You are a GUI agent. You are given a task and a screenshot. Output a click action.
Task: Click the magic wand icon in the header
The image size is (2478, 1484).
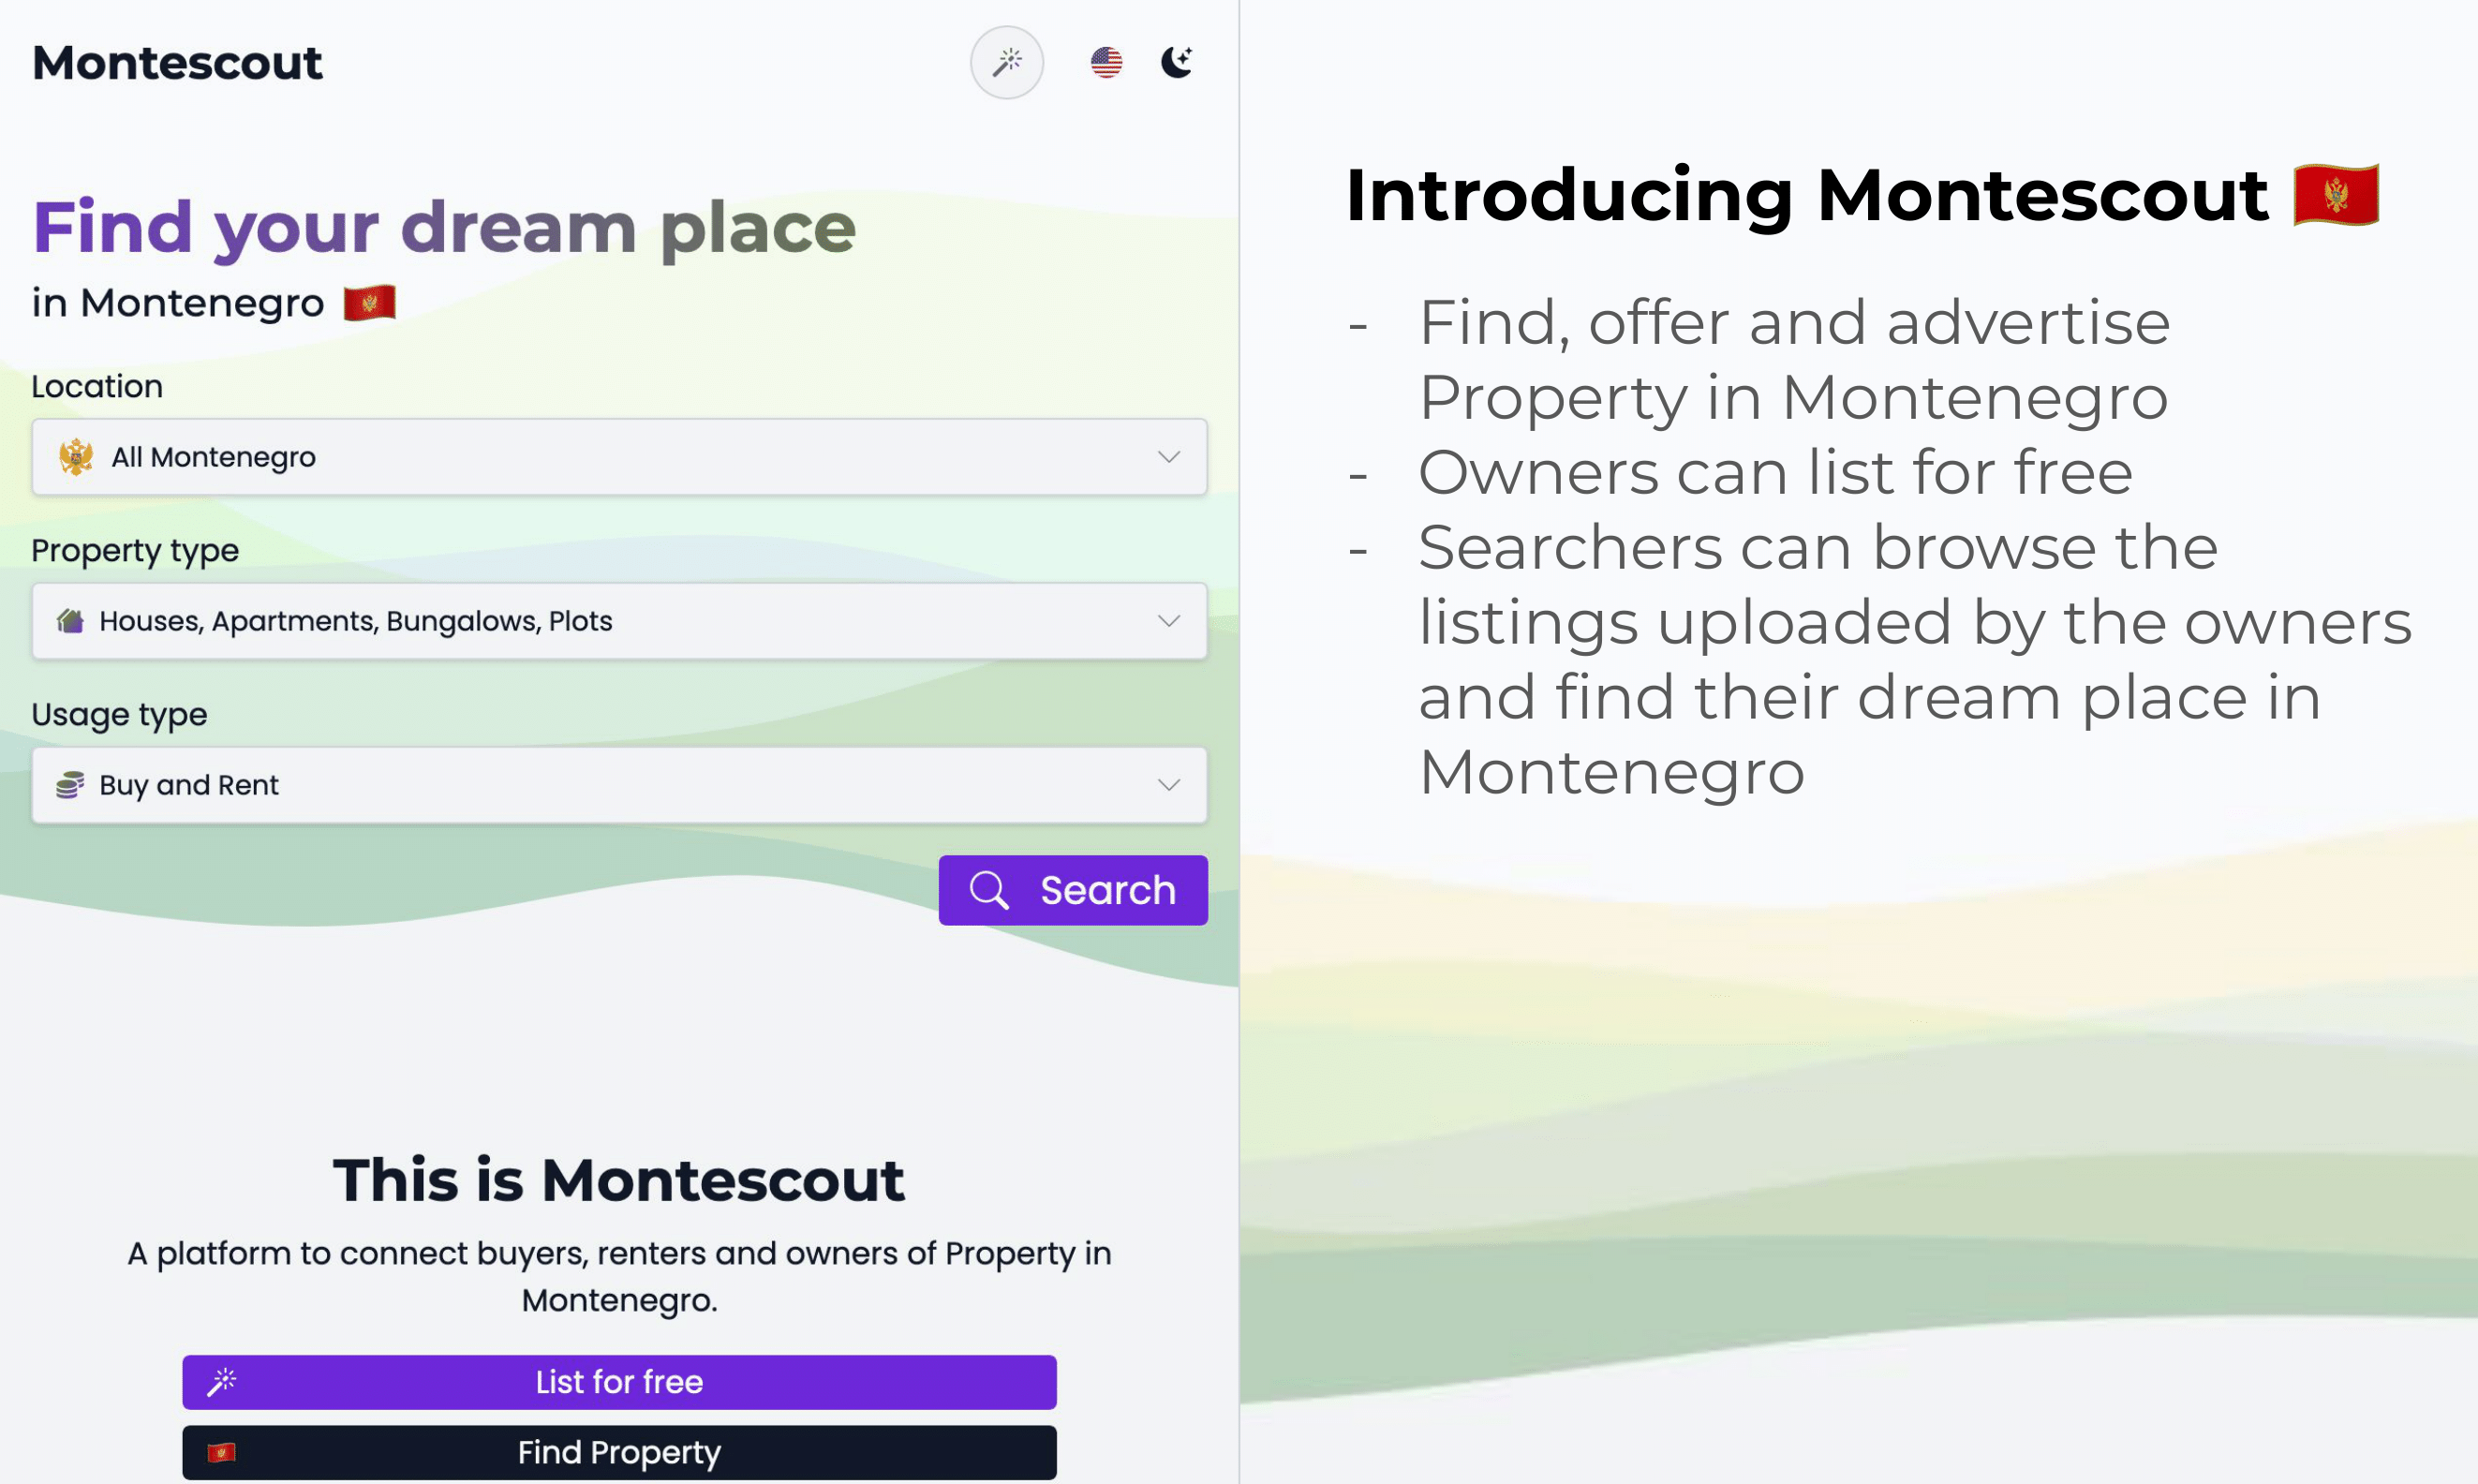coord(1006,62)
